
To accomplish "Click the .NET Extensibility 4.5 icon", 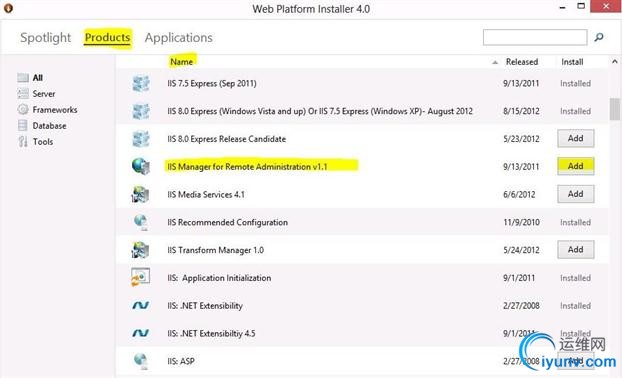I will (140, 333).
